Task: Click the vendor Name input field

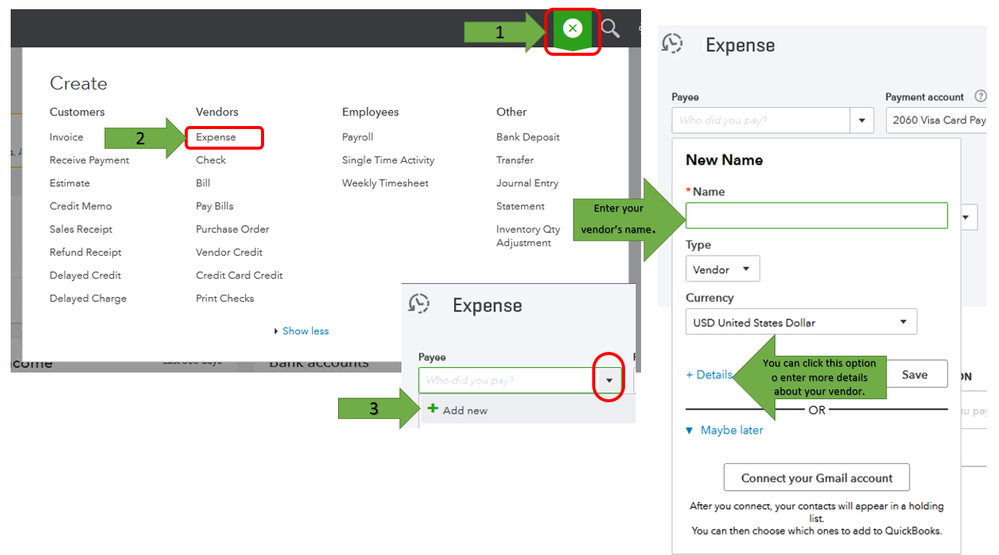Action: [816, 215]
